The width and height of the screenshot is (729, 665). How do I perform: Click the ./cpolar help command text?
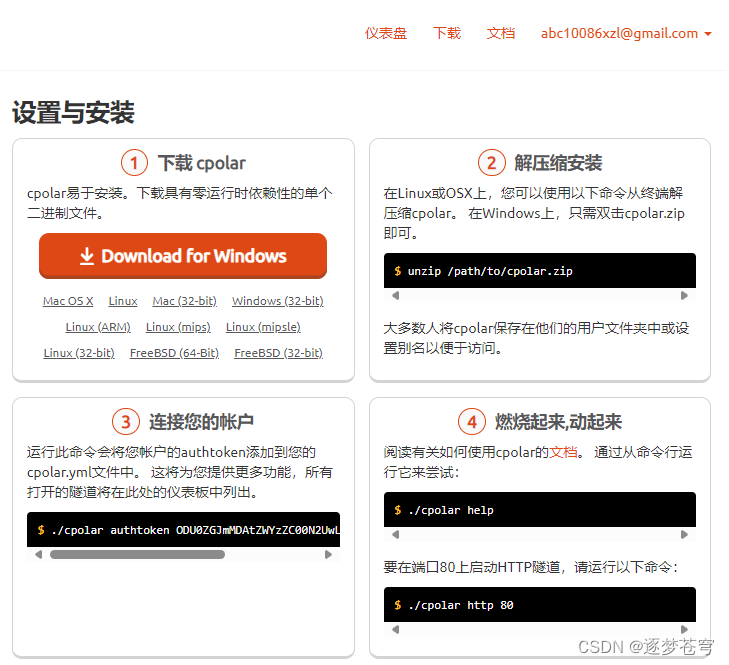point(452,512)
